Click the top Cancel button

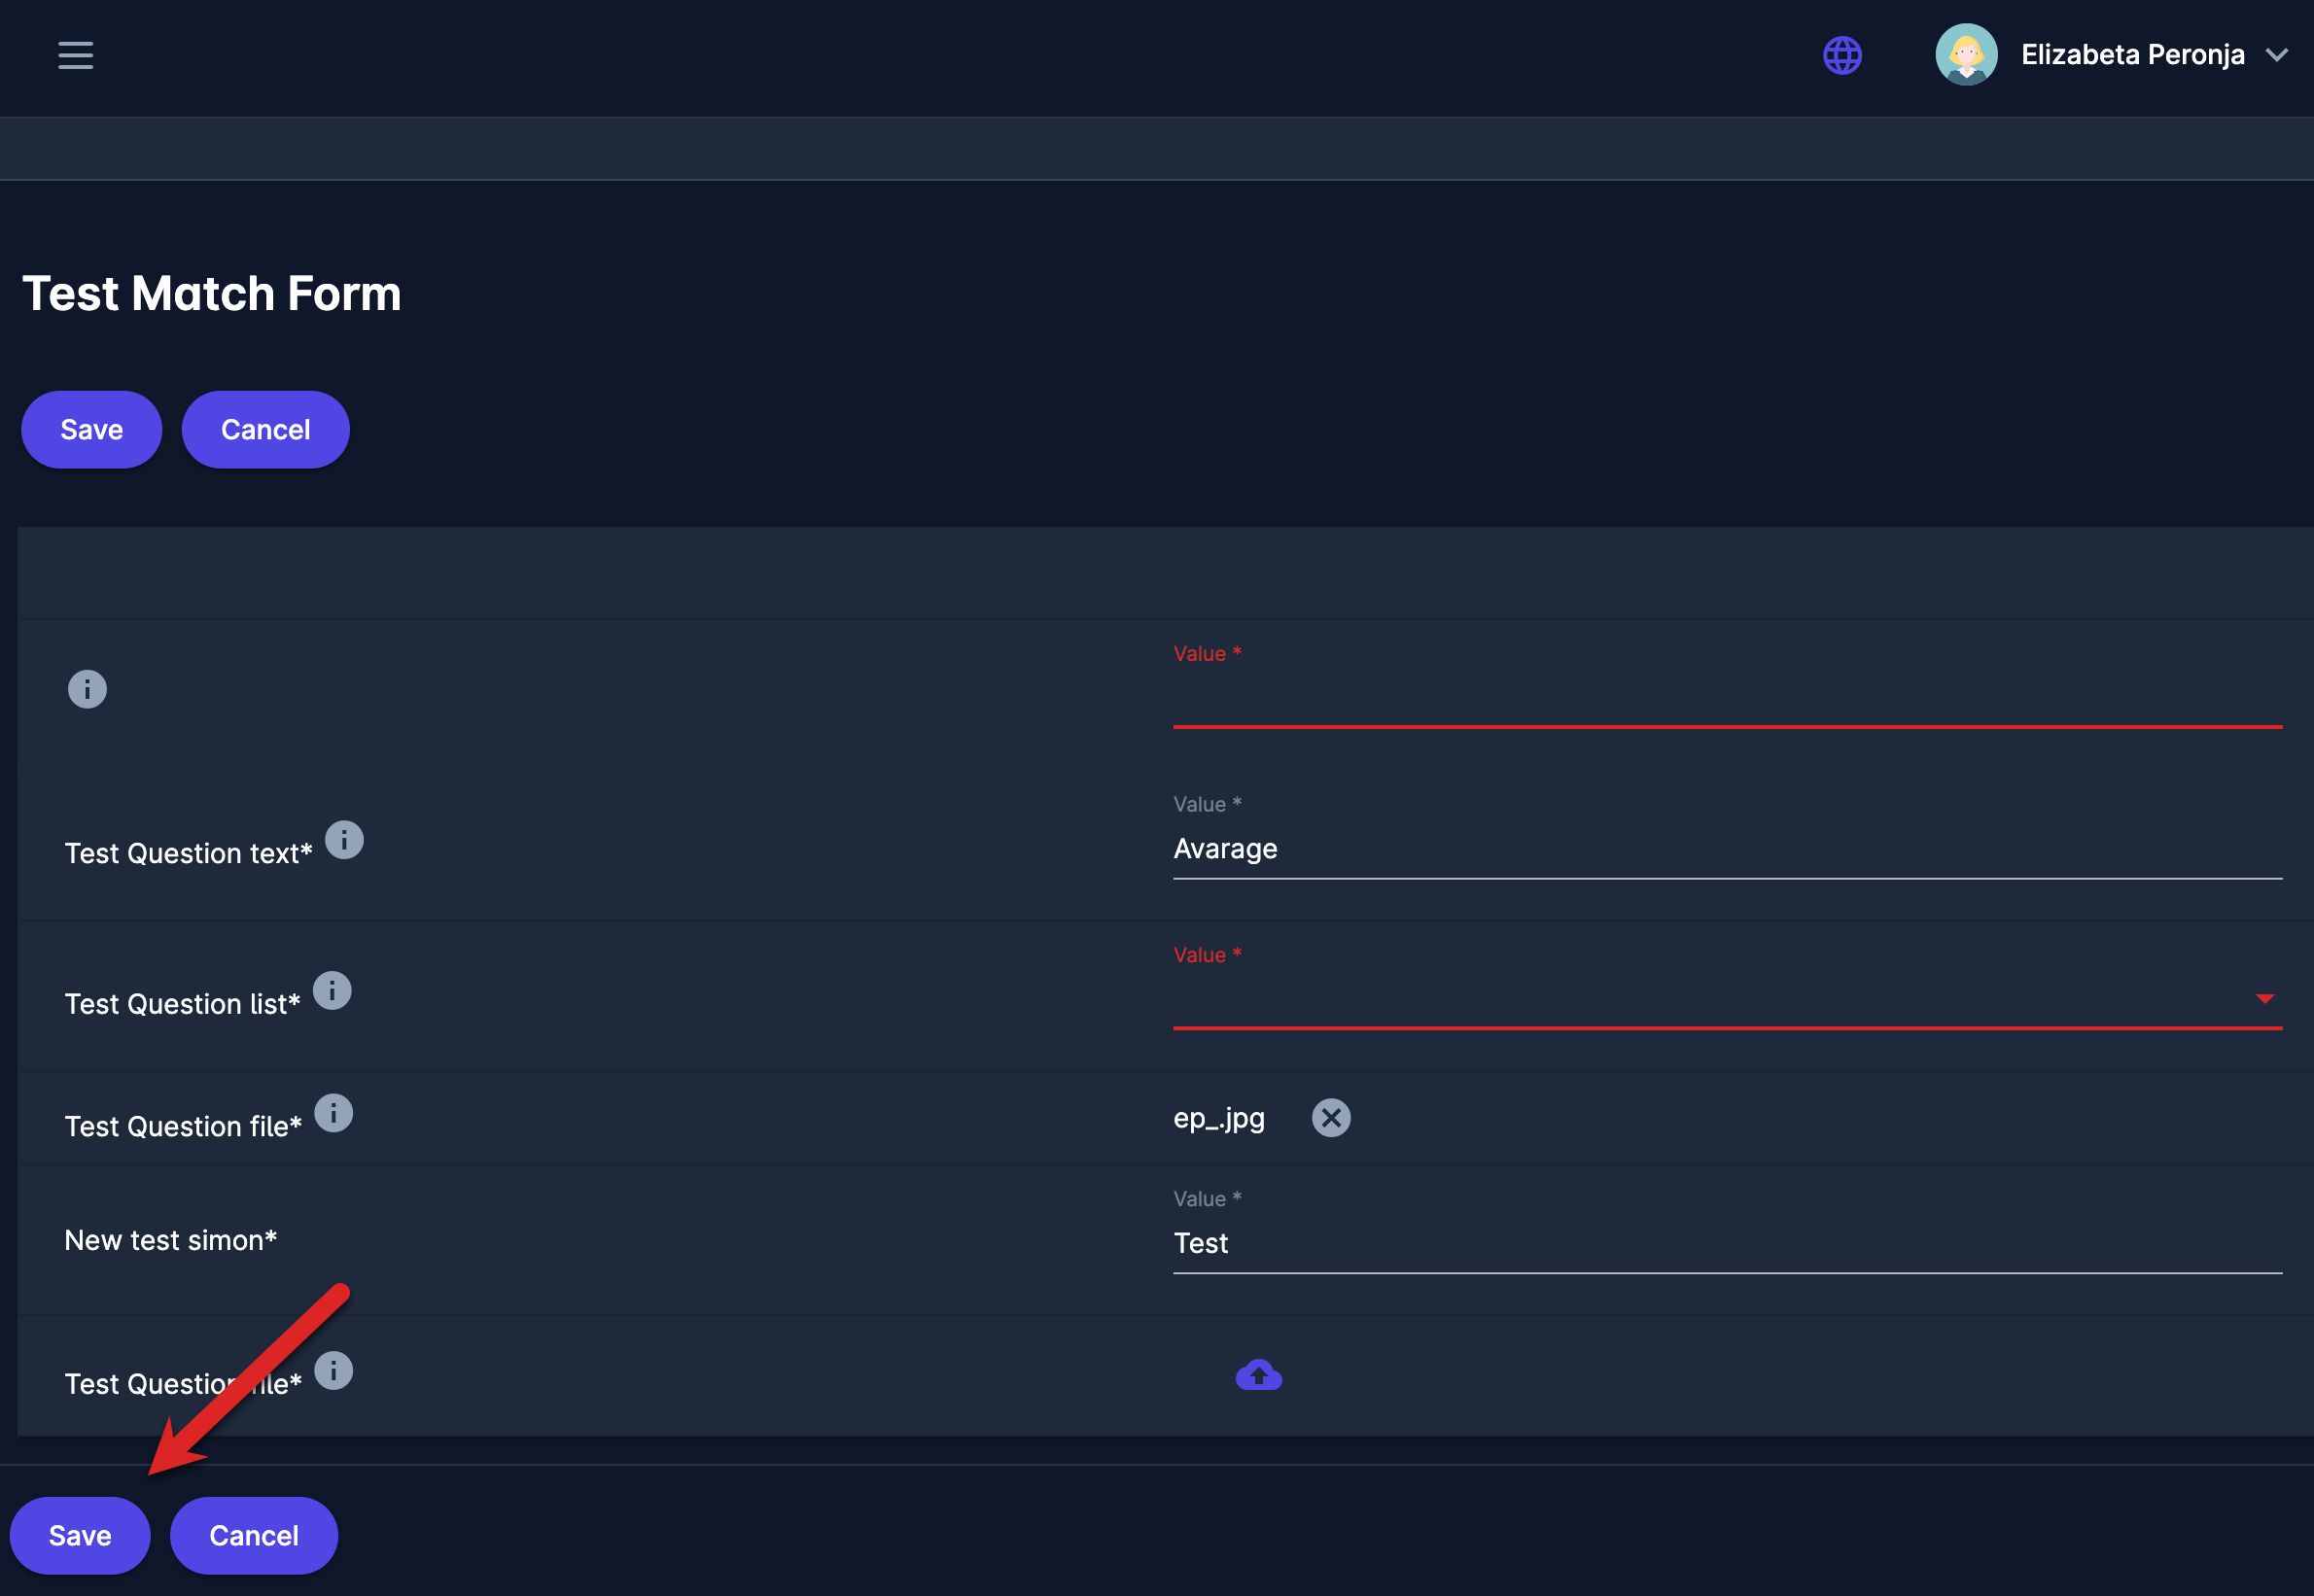pos(265,430)
